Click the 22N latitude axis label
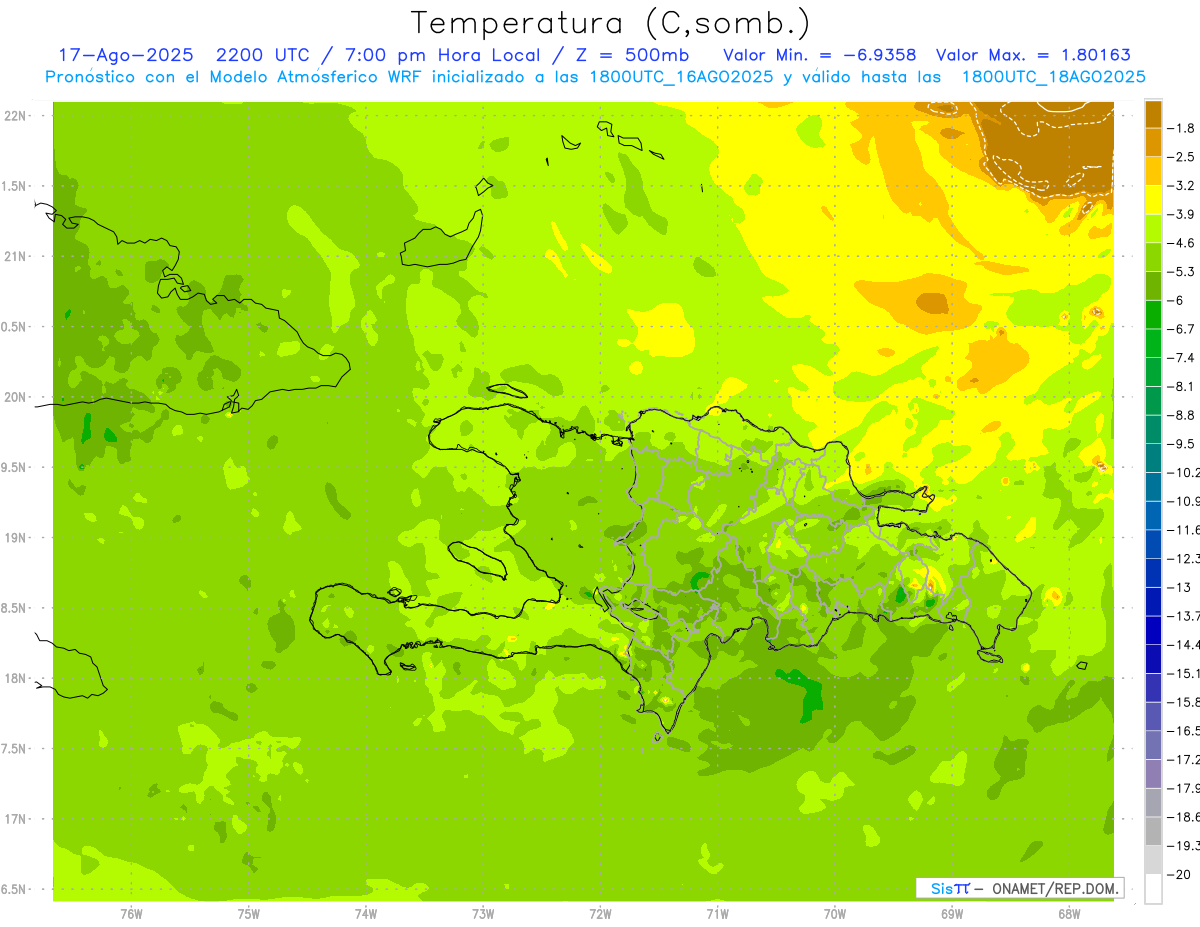The height and width of the screenshot is (927, 1200). tap(17, 116)
